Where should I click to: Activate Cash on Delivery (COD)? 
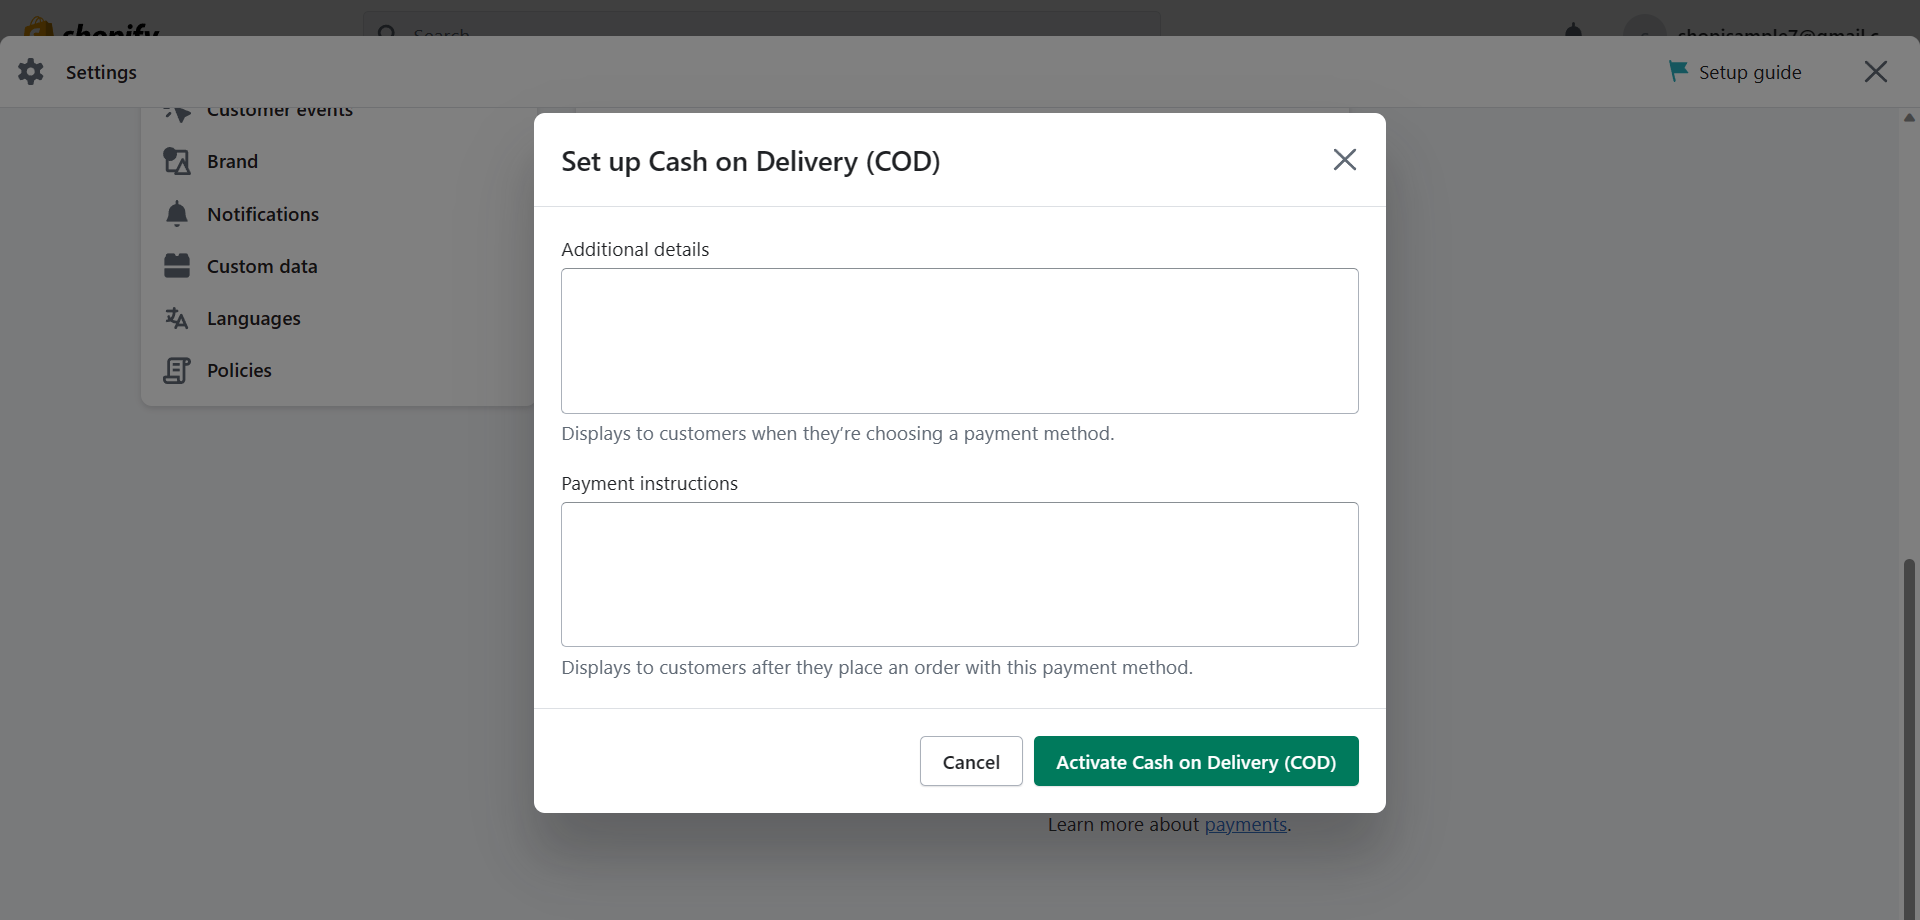(x=1196, y=762)
